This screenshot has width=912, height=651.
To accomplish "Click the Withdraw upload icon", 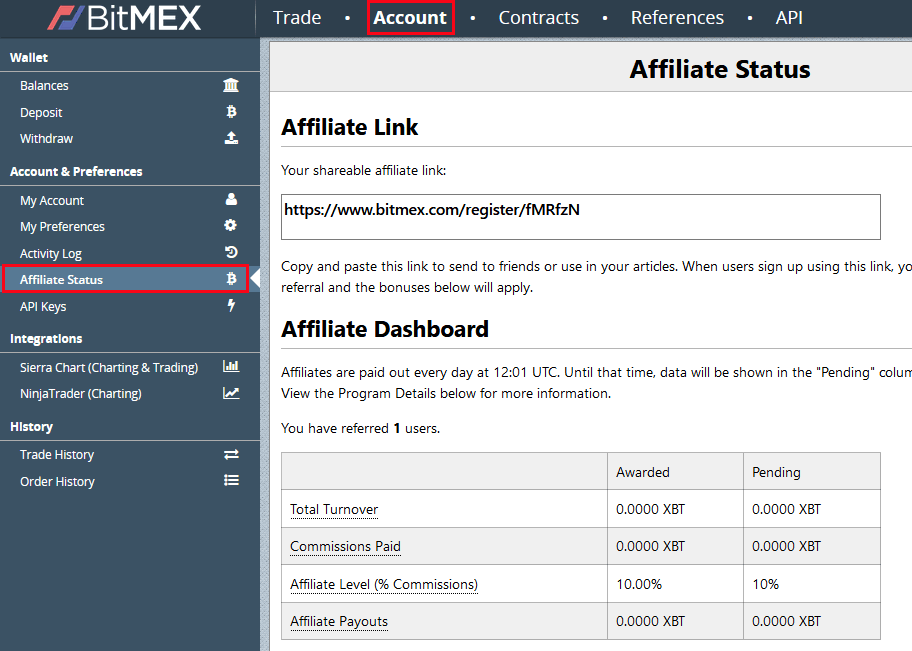I will coord(231,138).
